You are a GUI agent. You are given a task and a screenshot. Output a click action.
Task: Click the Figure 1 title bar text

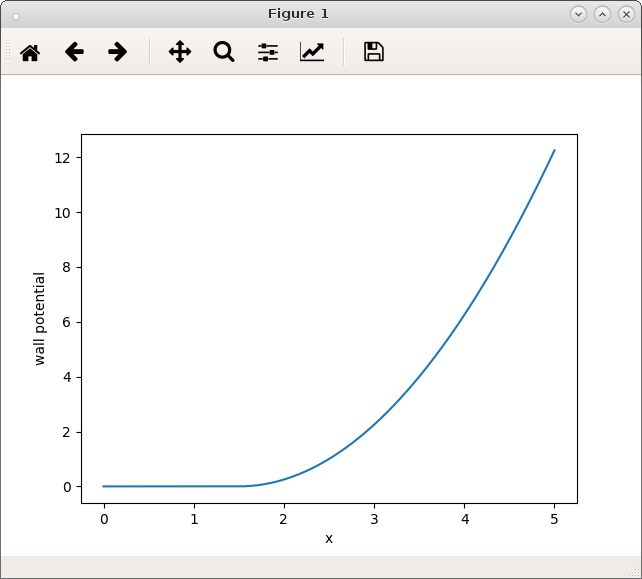(x=298, y=14)
